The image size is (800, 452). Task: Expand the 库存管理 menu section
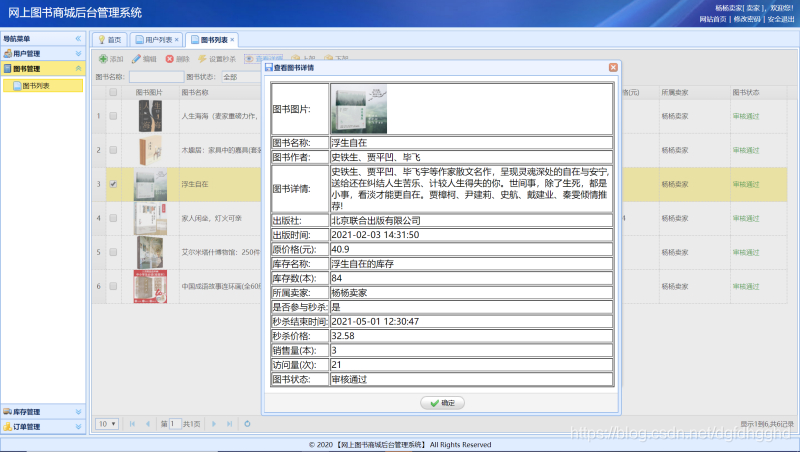click(x=78, y=412)
